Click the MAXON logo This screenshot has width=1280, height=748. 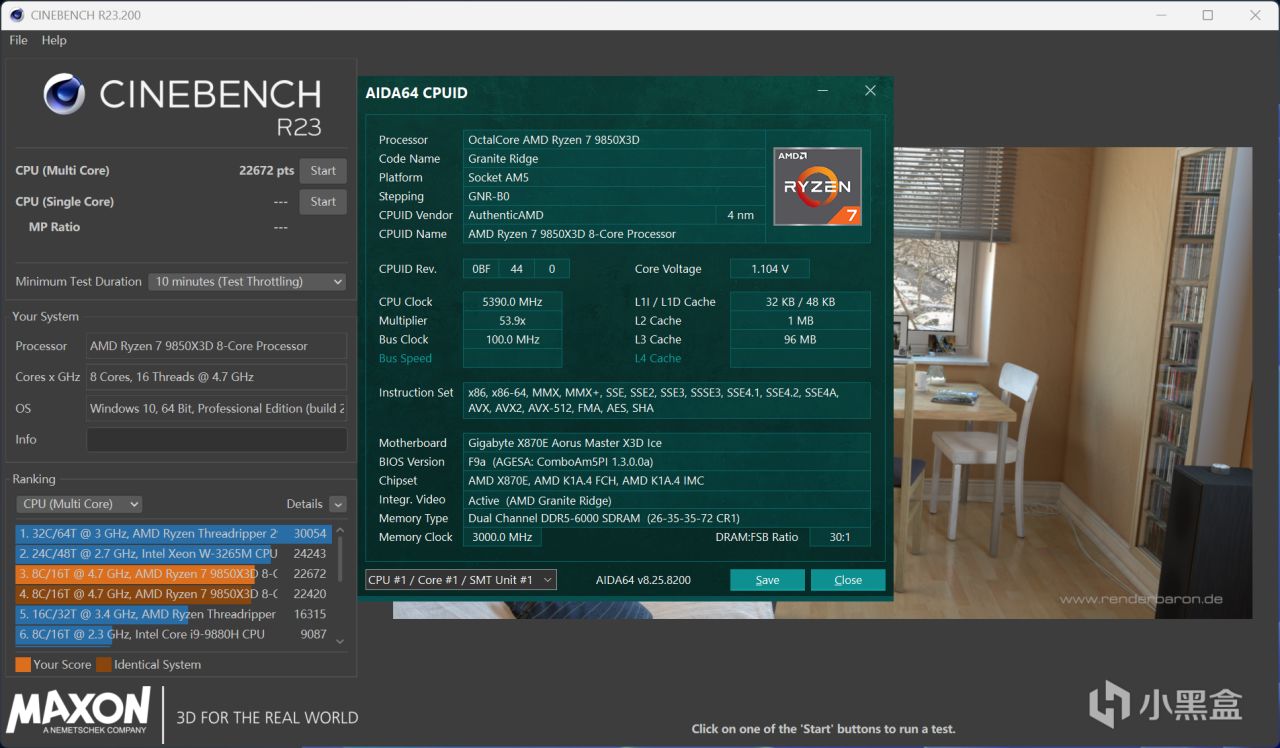click(x=79, y=711)
